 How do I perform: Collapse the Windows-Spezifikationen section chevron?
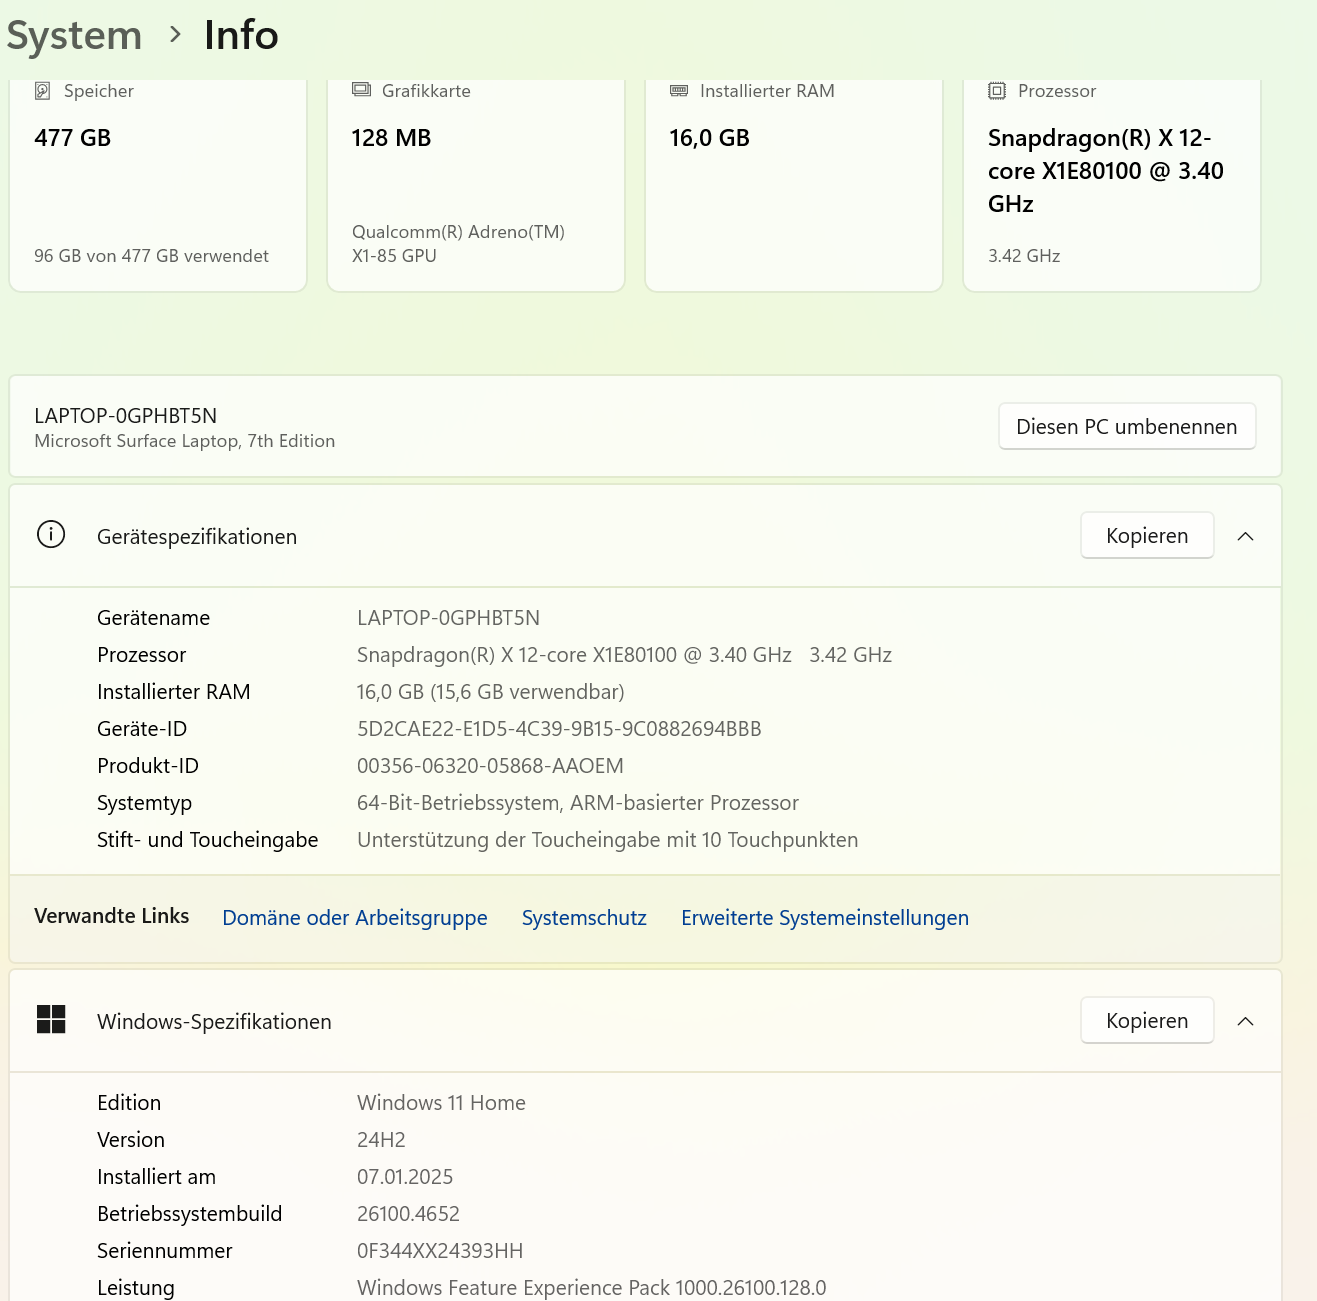pyautogui.click(x=1245, y=1021)
